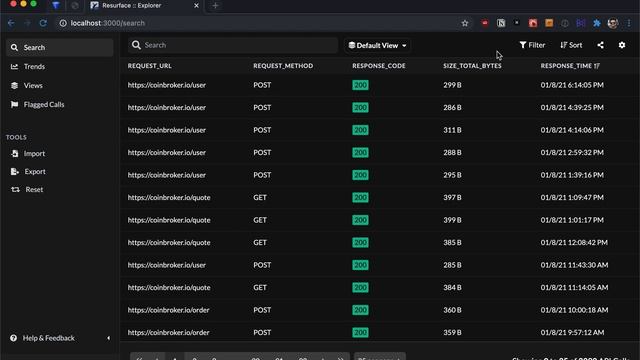Click the Search magnifier icon in sidebar
The height and width of the screenshot is (360, 640).
coord(14,48)
